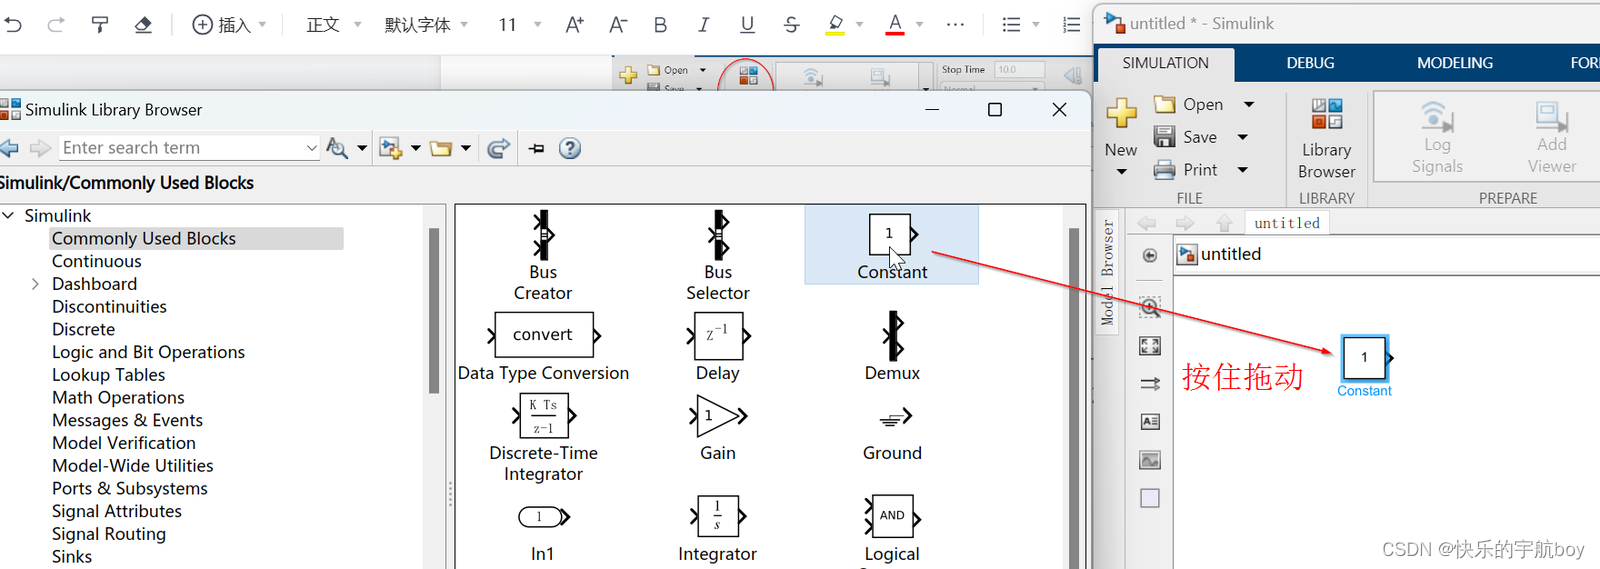1600x569 pixels.
Task: Click the yellow highlight color icon
Action: [x=835, y=24]
